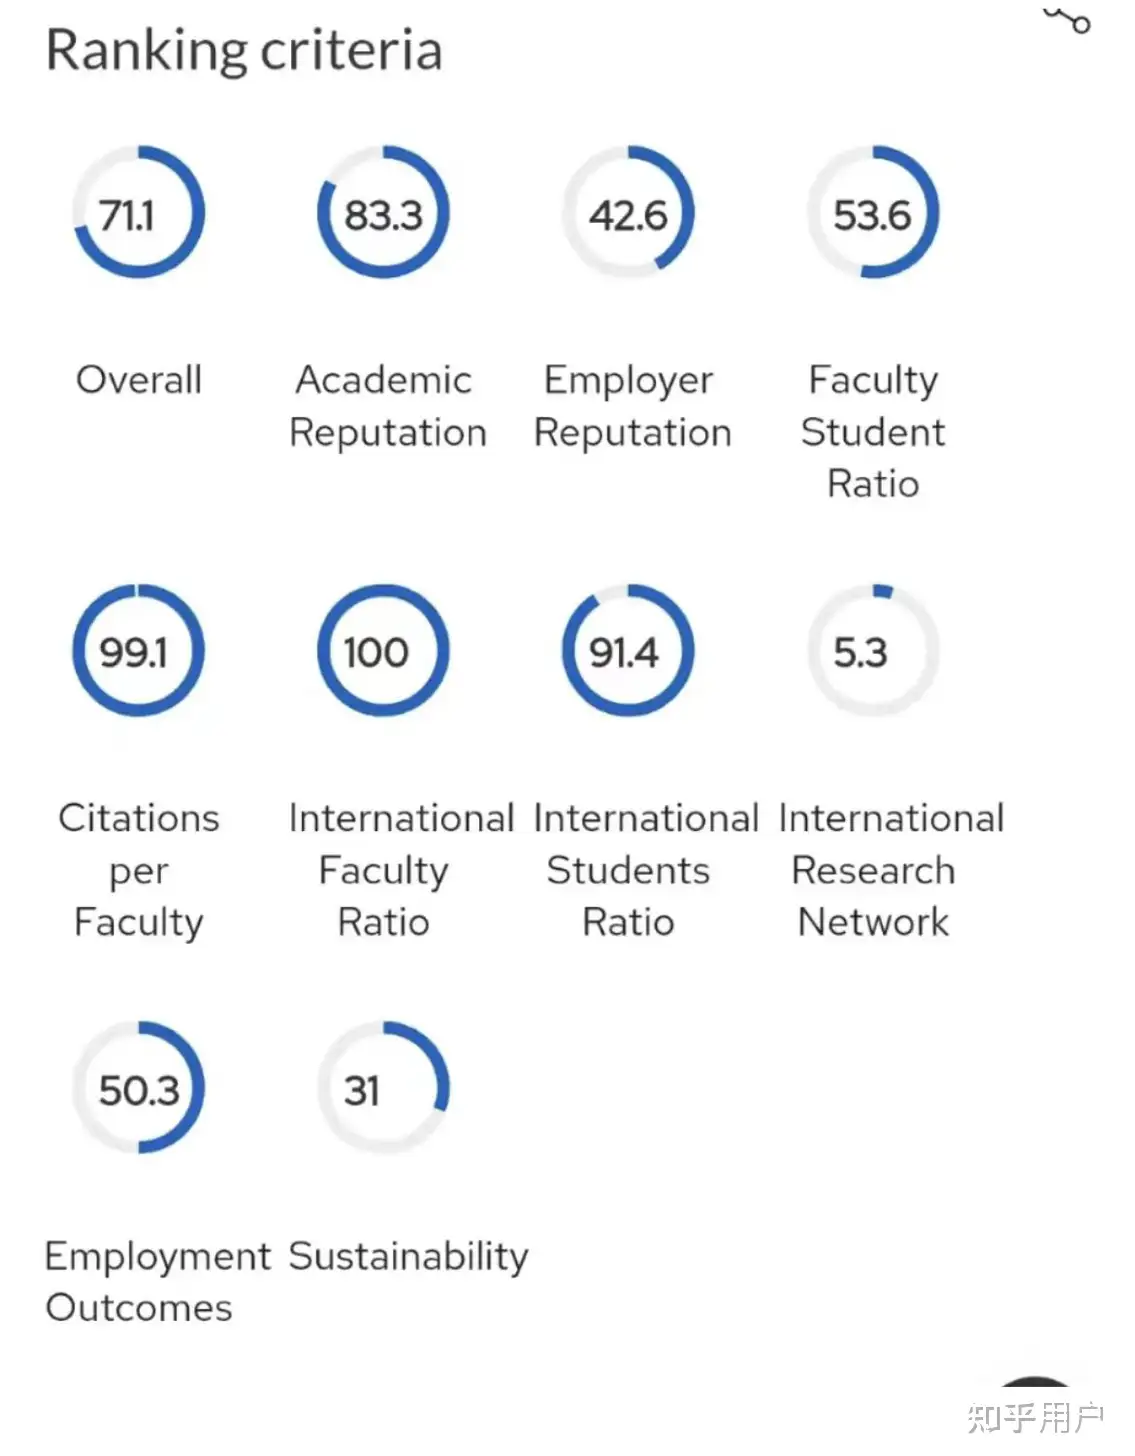Viewport: 1135px width, 1456px height.
Task: Click the Faculty Student Ratio label
Action: [x=873, y=432]
